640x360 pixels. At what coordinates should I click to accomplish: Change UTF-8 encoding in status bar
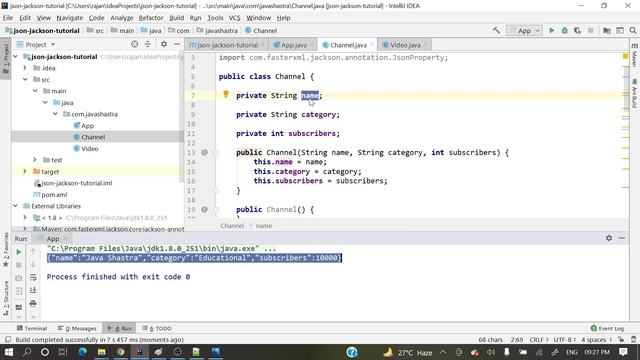pyautogui.click(x=565, y=340)
